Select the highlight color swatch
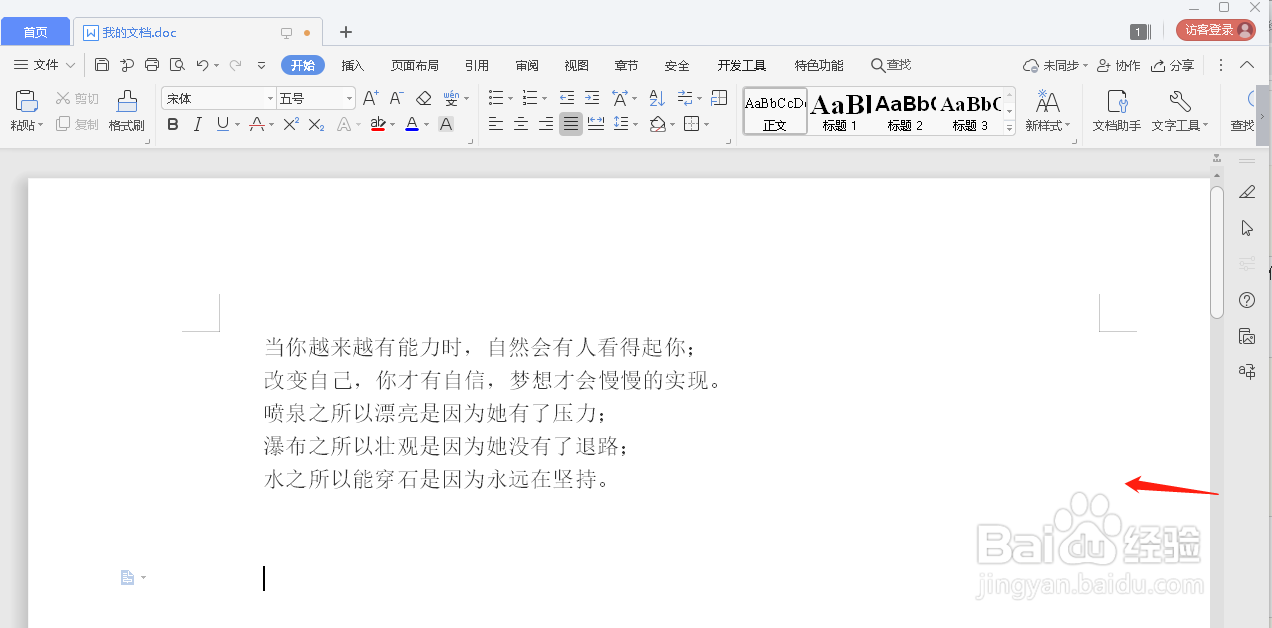Image resolution: width=1272 pixels, height=628 pixels. coord(378,124)
